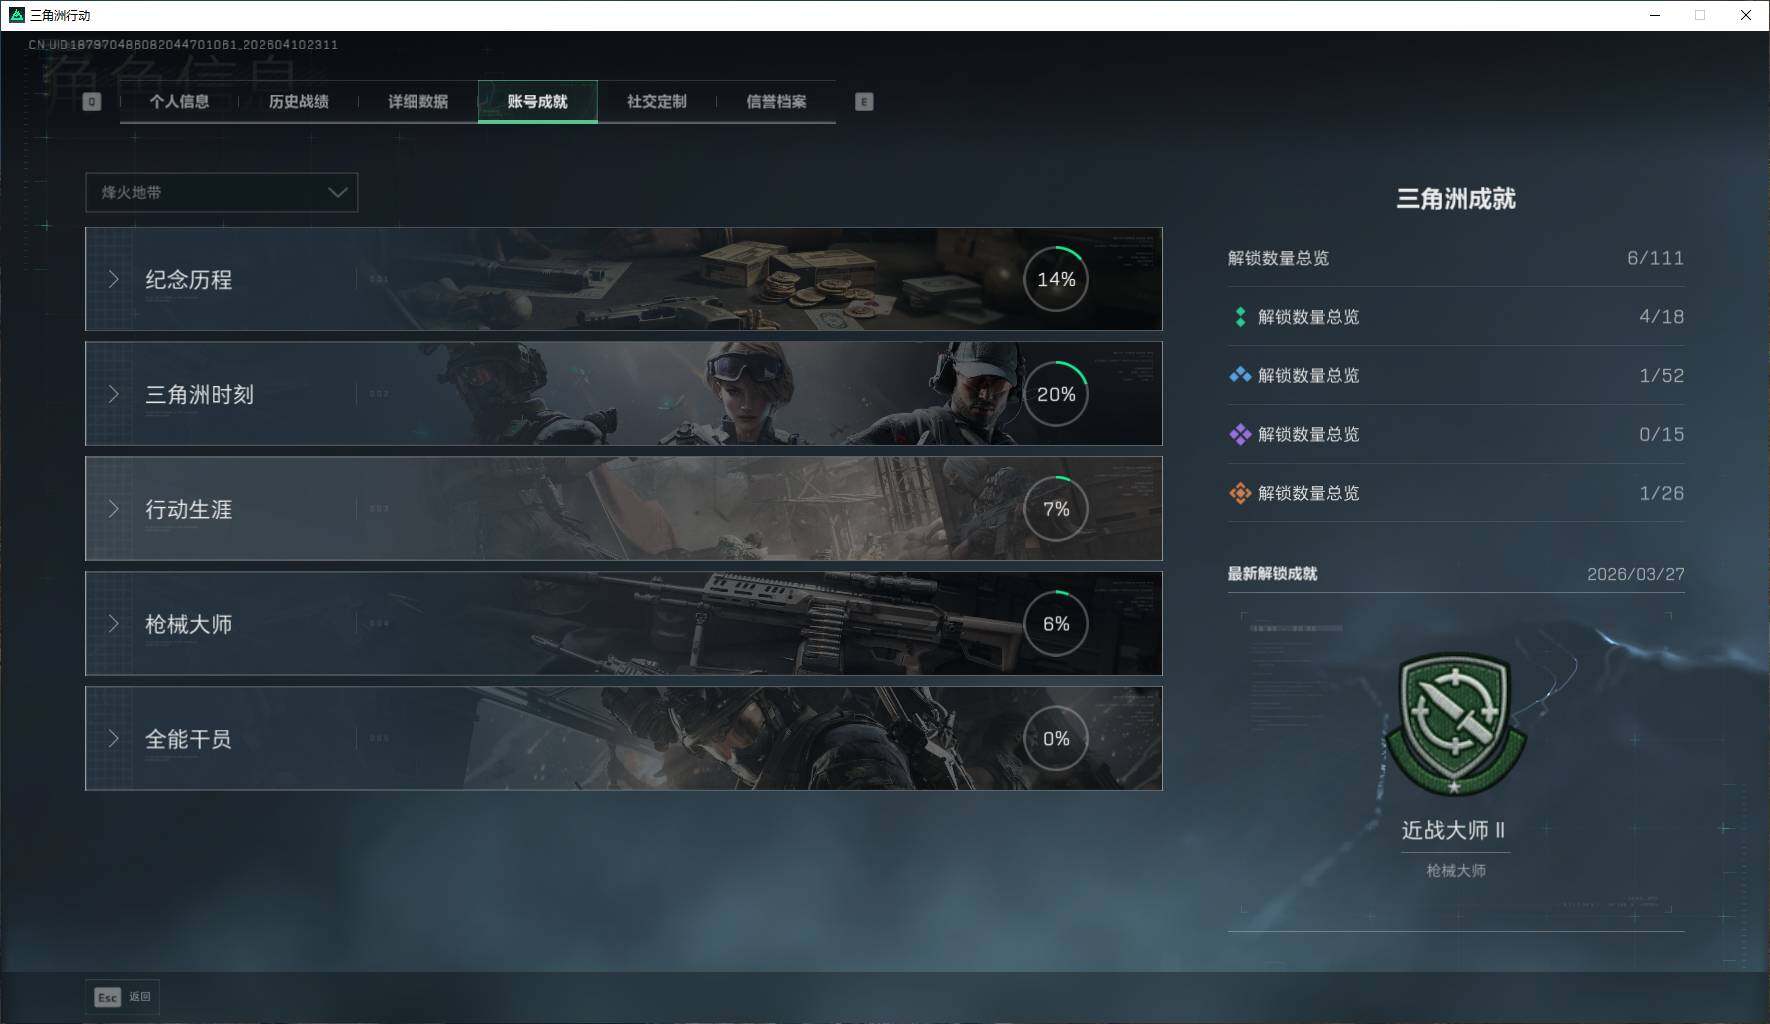Click the Q previous-tab key icon
This screenshot has height=1024, width=1770.
(x=91, y=102)
